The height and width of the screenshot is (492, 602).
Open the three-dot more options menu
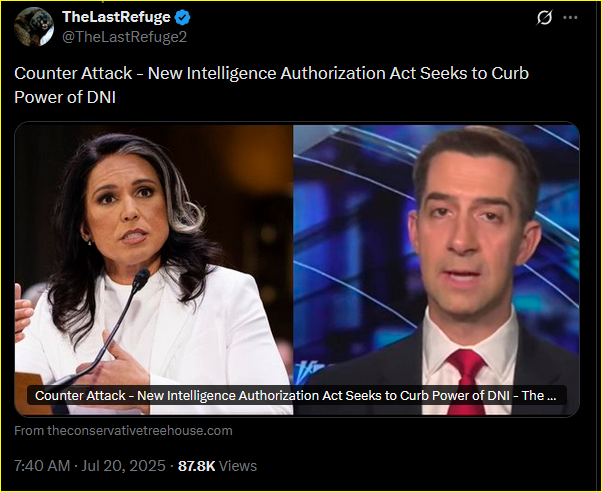(x=570, y=18)
